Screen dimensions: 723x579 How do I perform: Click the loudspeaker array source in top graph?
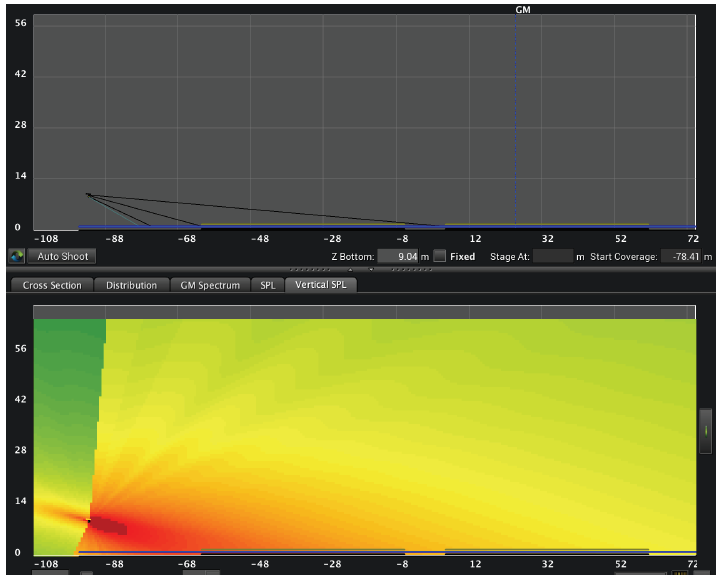88,194
